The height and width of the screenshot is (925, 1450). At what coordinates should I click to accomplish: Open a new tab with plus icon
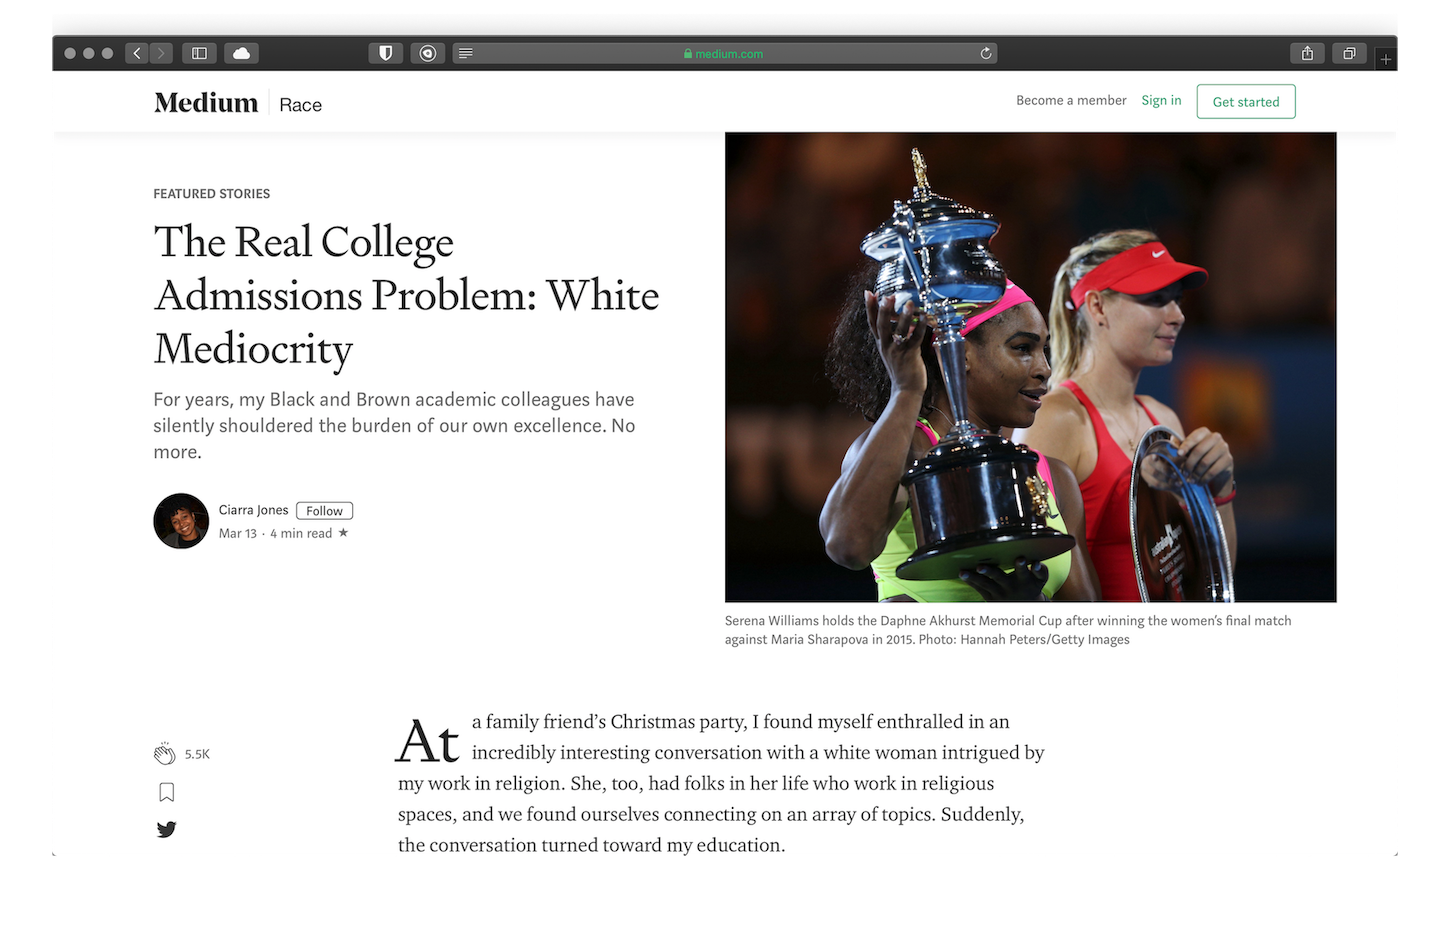coord(1386,59)
